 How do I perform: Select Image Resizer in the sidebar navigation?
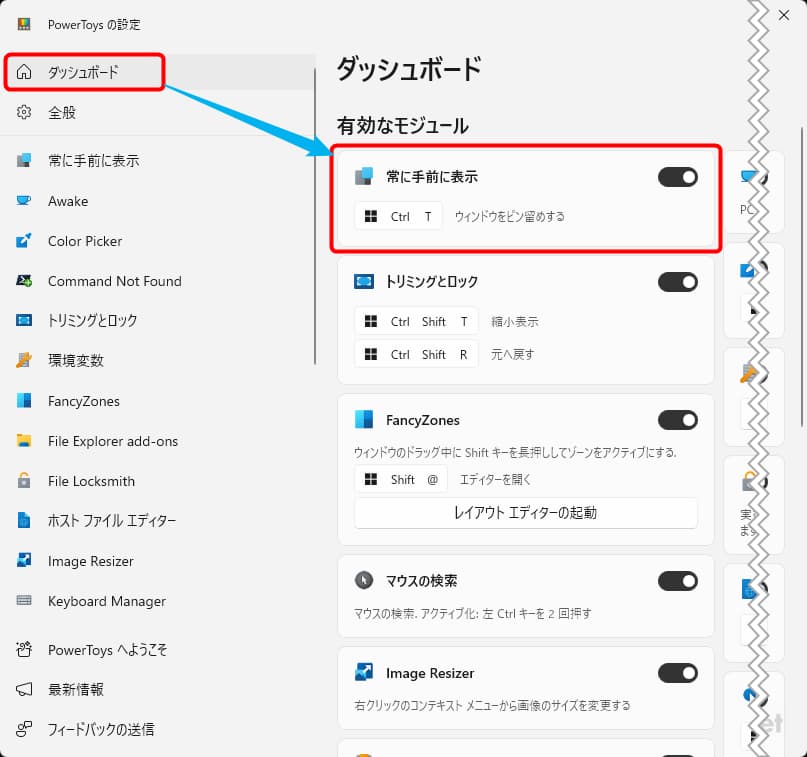(157, 561)
